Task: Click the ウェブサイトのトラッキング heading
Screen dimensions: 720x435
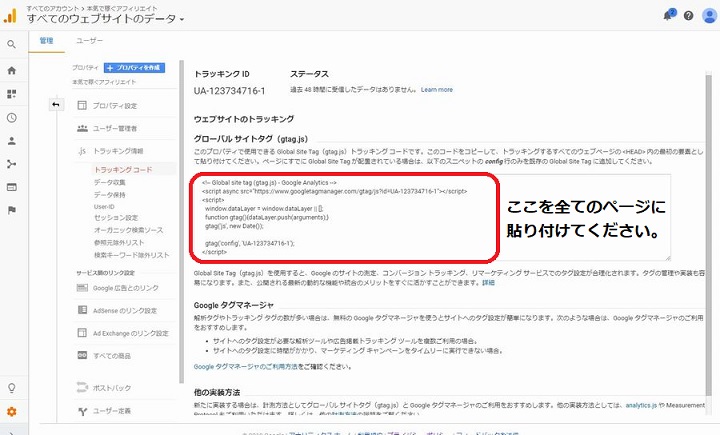Action: pyautogui.click(x=244, y=119)
